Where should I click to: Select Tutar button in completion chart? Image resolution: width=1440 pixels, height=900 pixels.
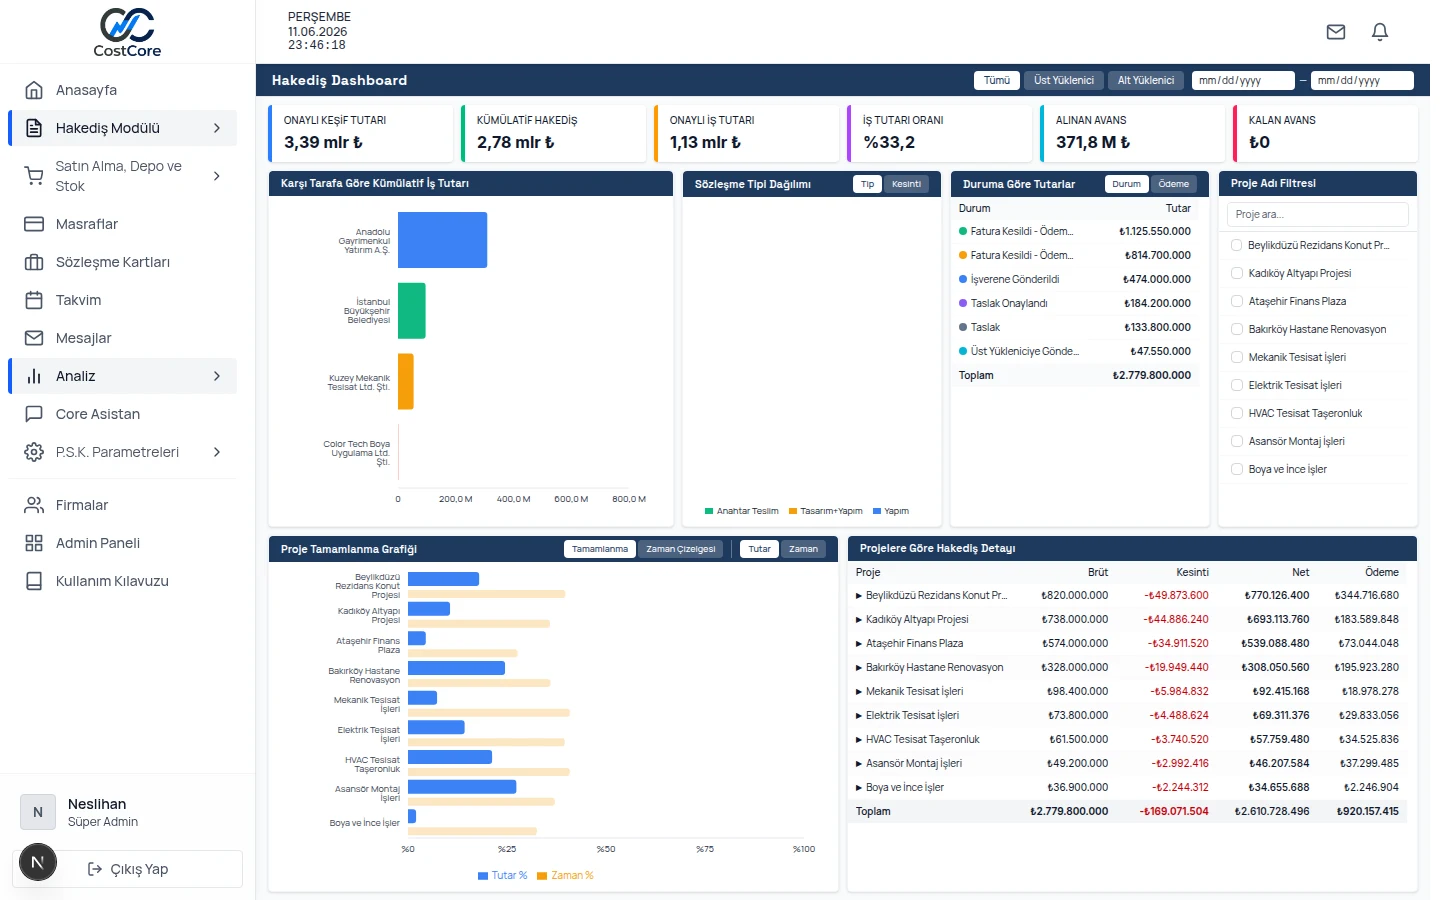click(x=760, y=549)
